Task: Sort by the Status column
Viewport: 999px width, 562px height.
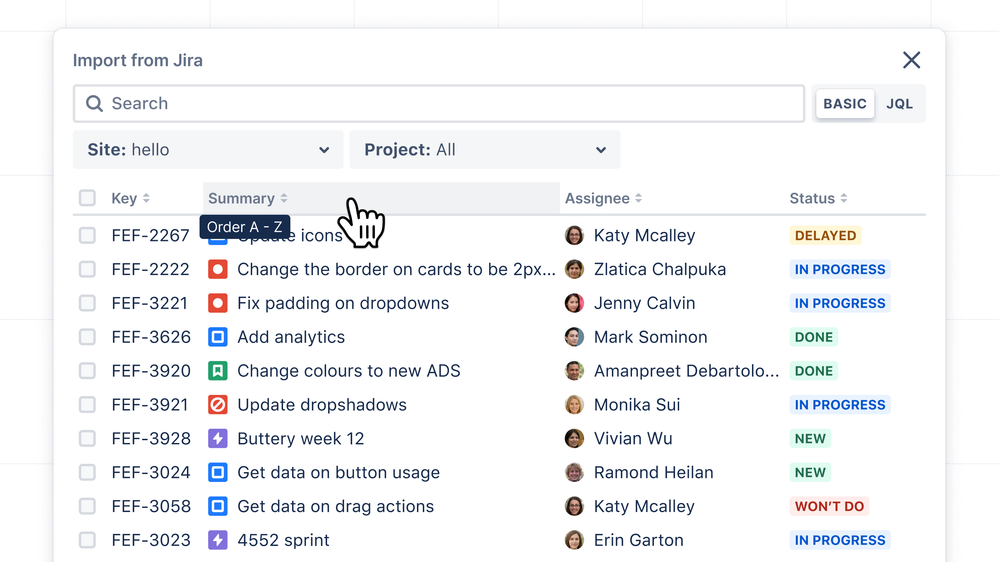Action: [819, 198]
